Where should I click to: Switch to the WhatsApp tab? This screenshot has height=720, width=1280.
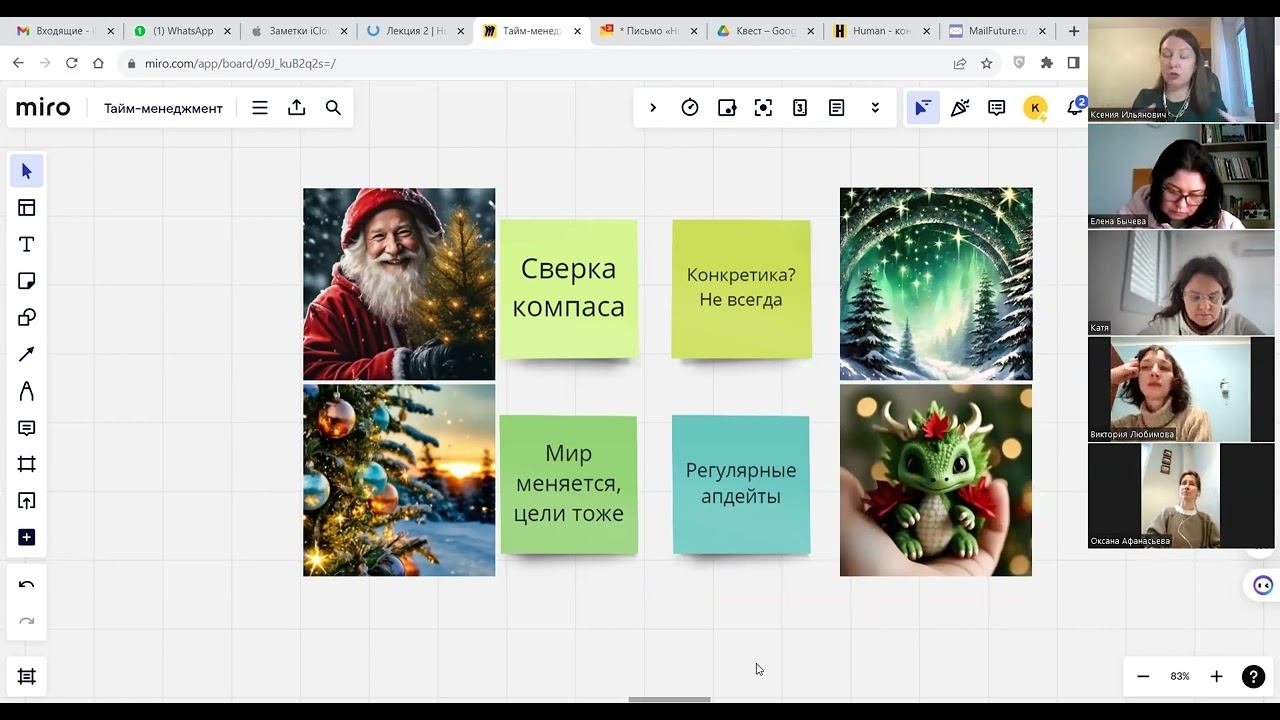pyautogui.click(x=181, y=31)
